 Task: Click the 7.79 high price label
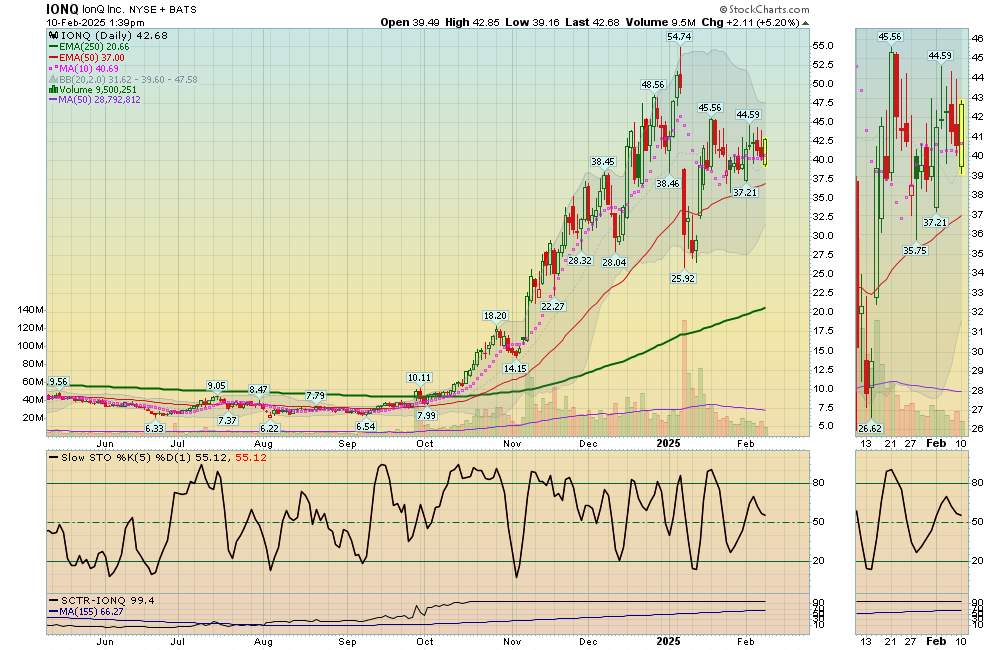(x=315, y=395)
